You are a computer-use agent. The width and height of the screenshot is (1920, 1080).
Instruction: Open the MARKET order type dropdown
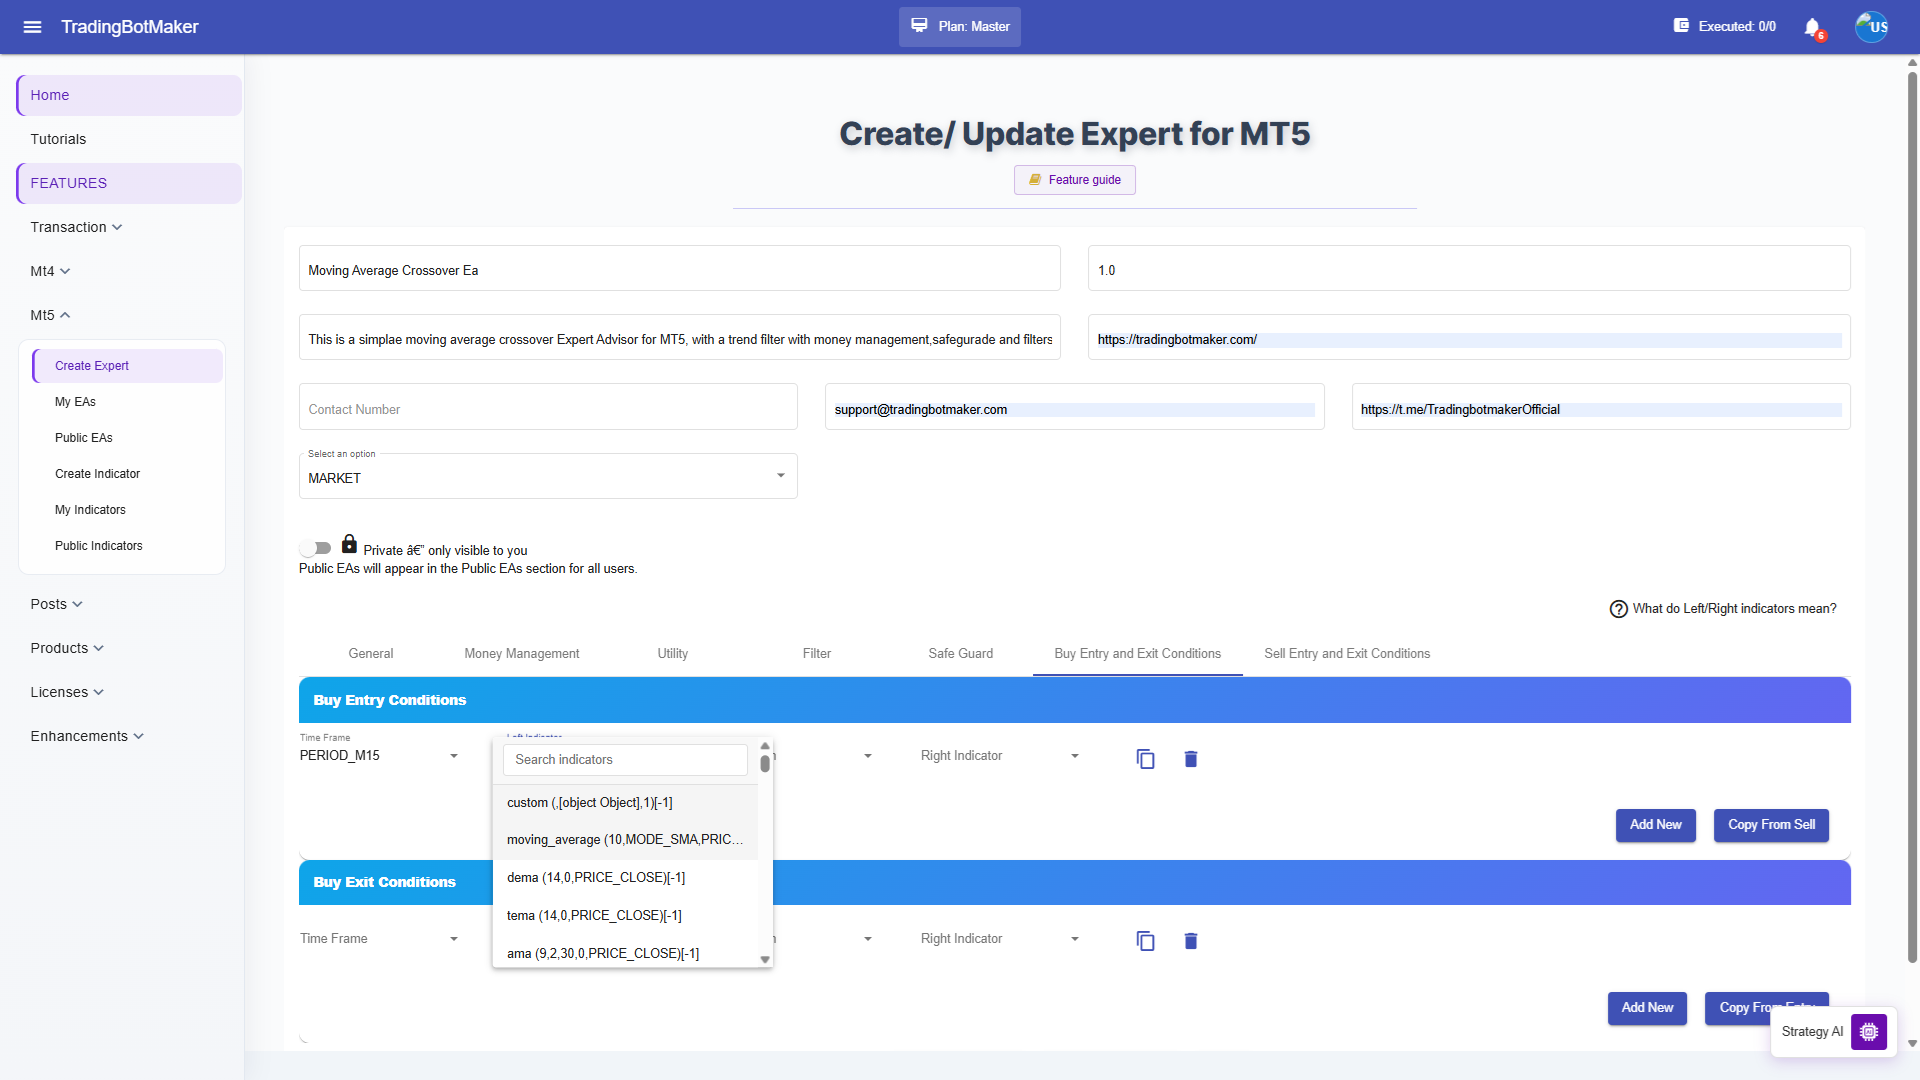pos(548,477)
